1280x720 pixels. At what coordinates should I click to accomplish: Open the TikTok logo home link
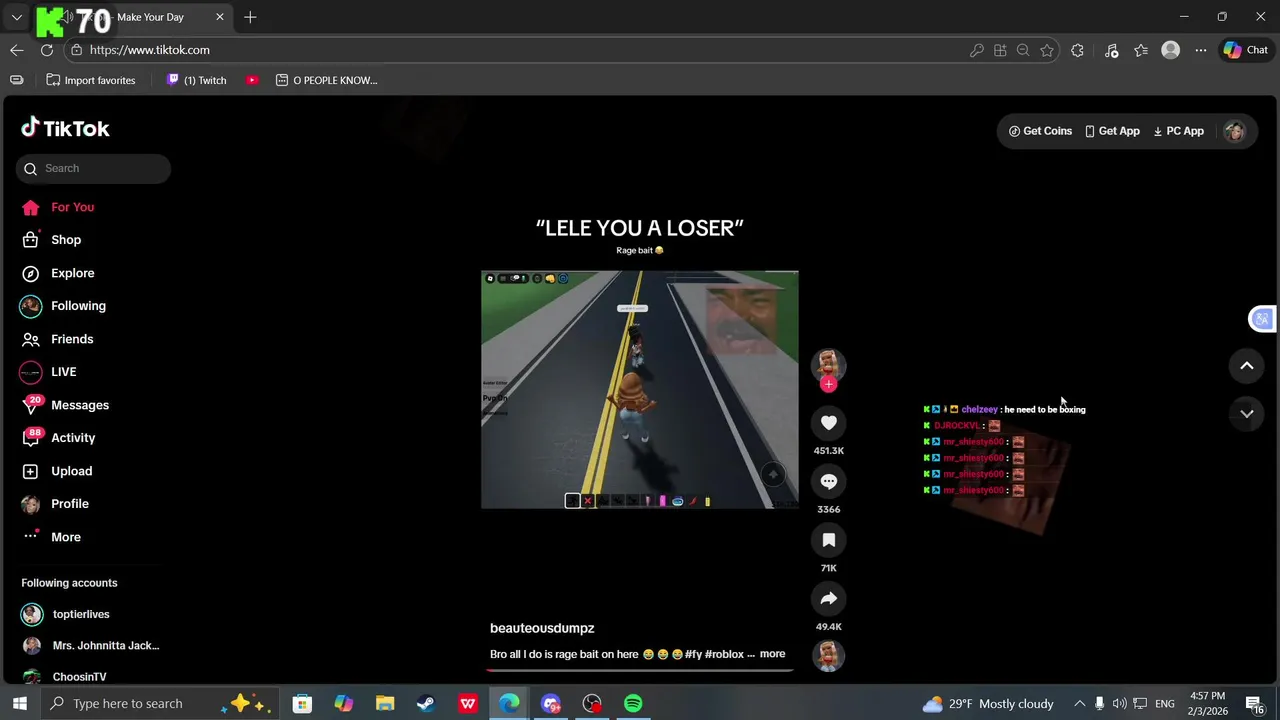(66, 128)
